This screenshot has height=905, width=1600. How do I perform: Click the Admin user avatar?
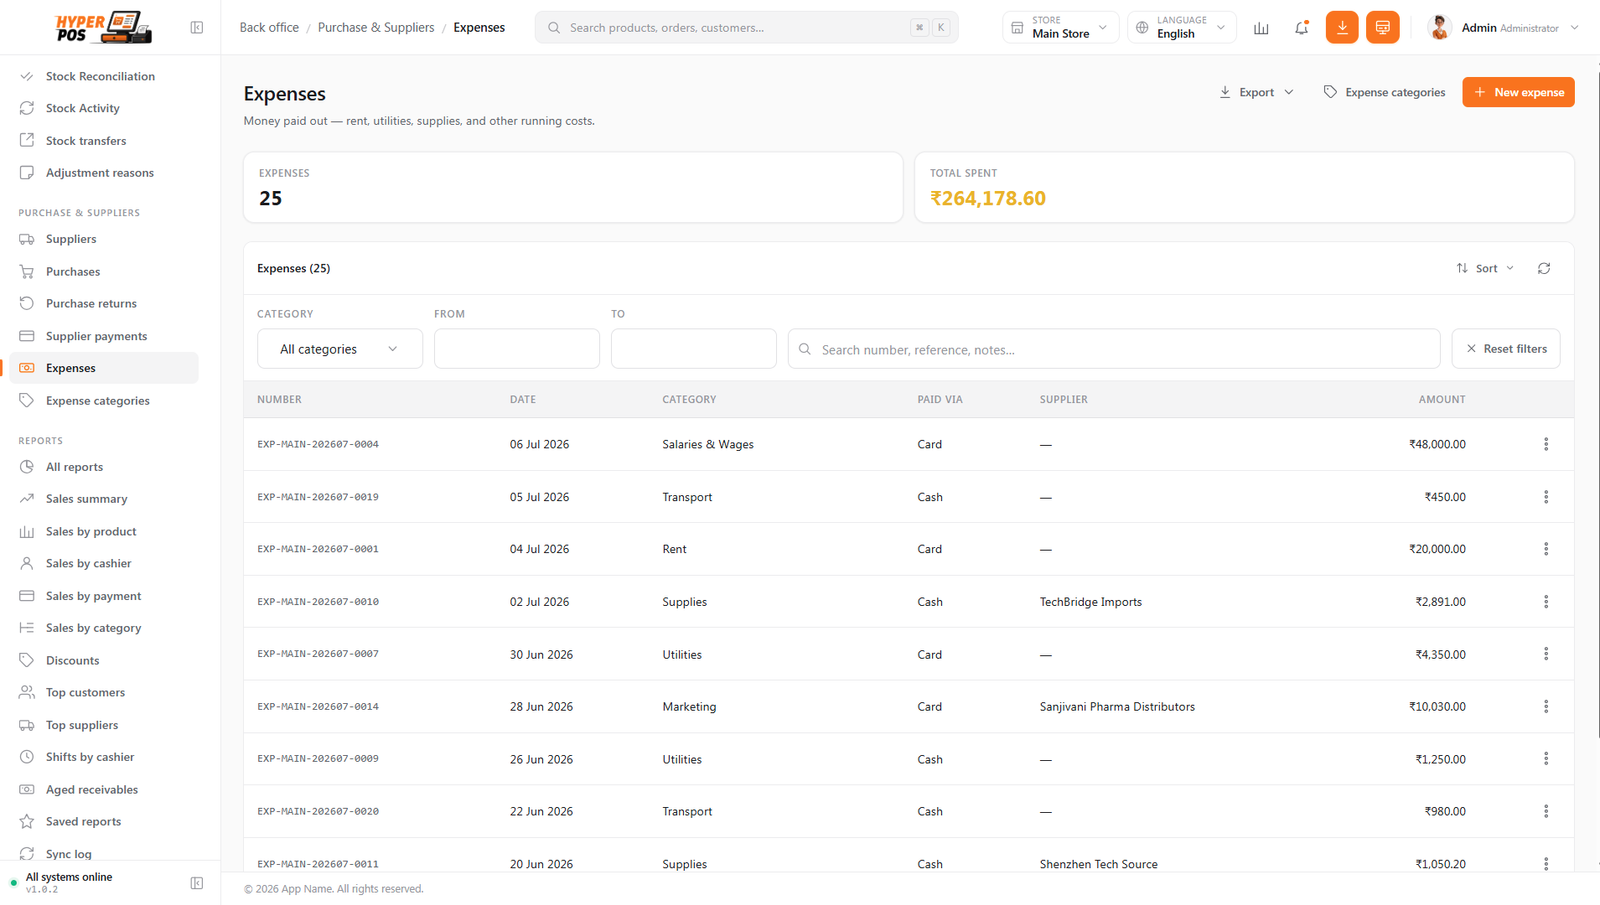tap(1440, 28)
